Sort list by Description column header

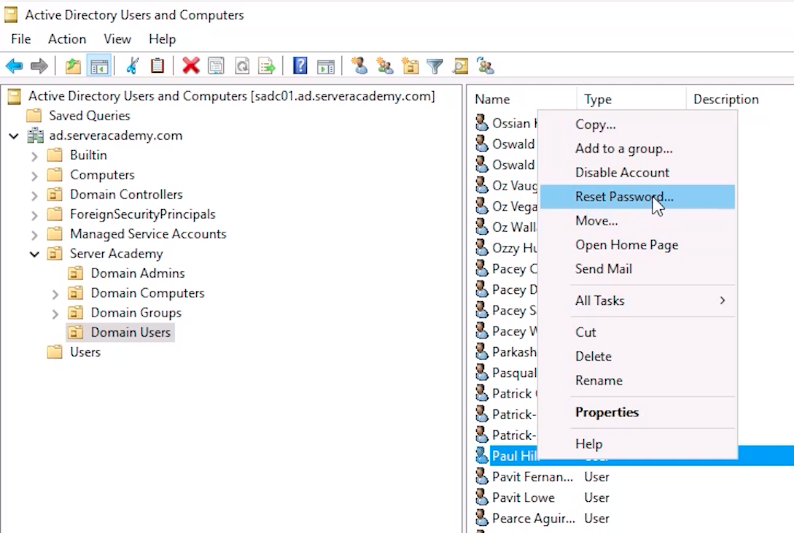[x=725, y=99]
